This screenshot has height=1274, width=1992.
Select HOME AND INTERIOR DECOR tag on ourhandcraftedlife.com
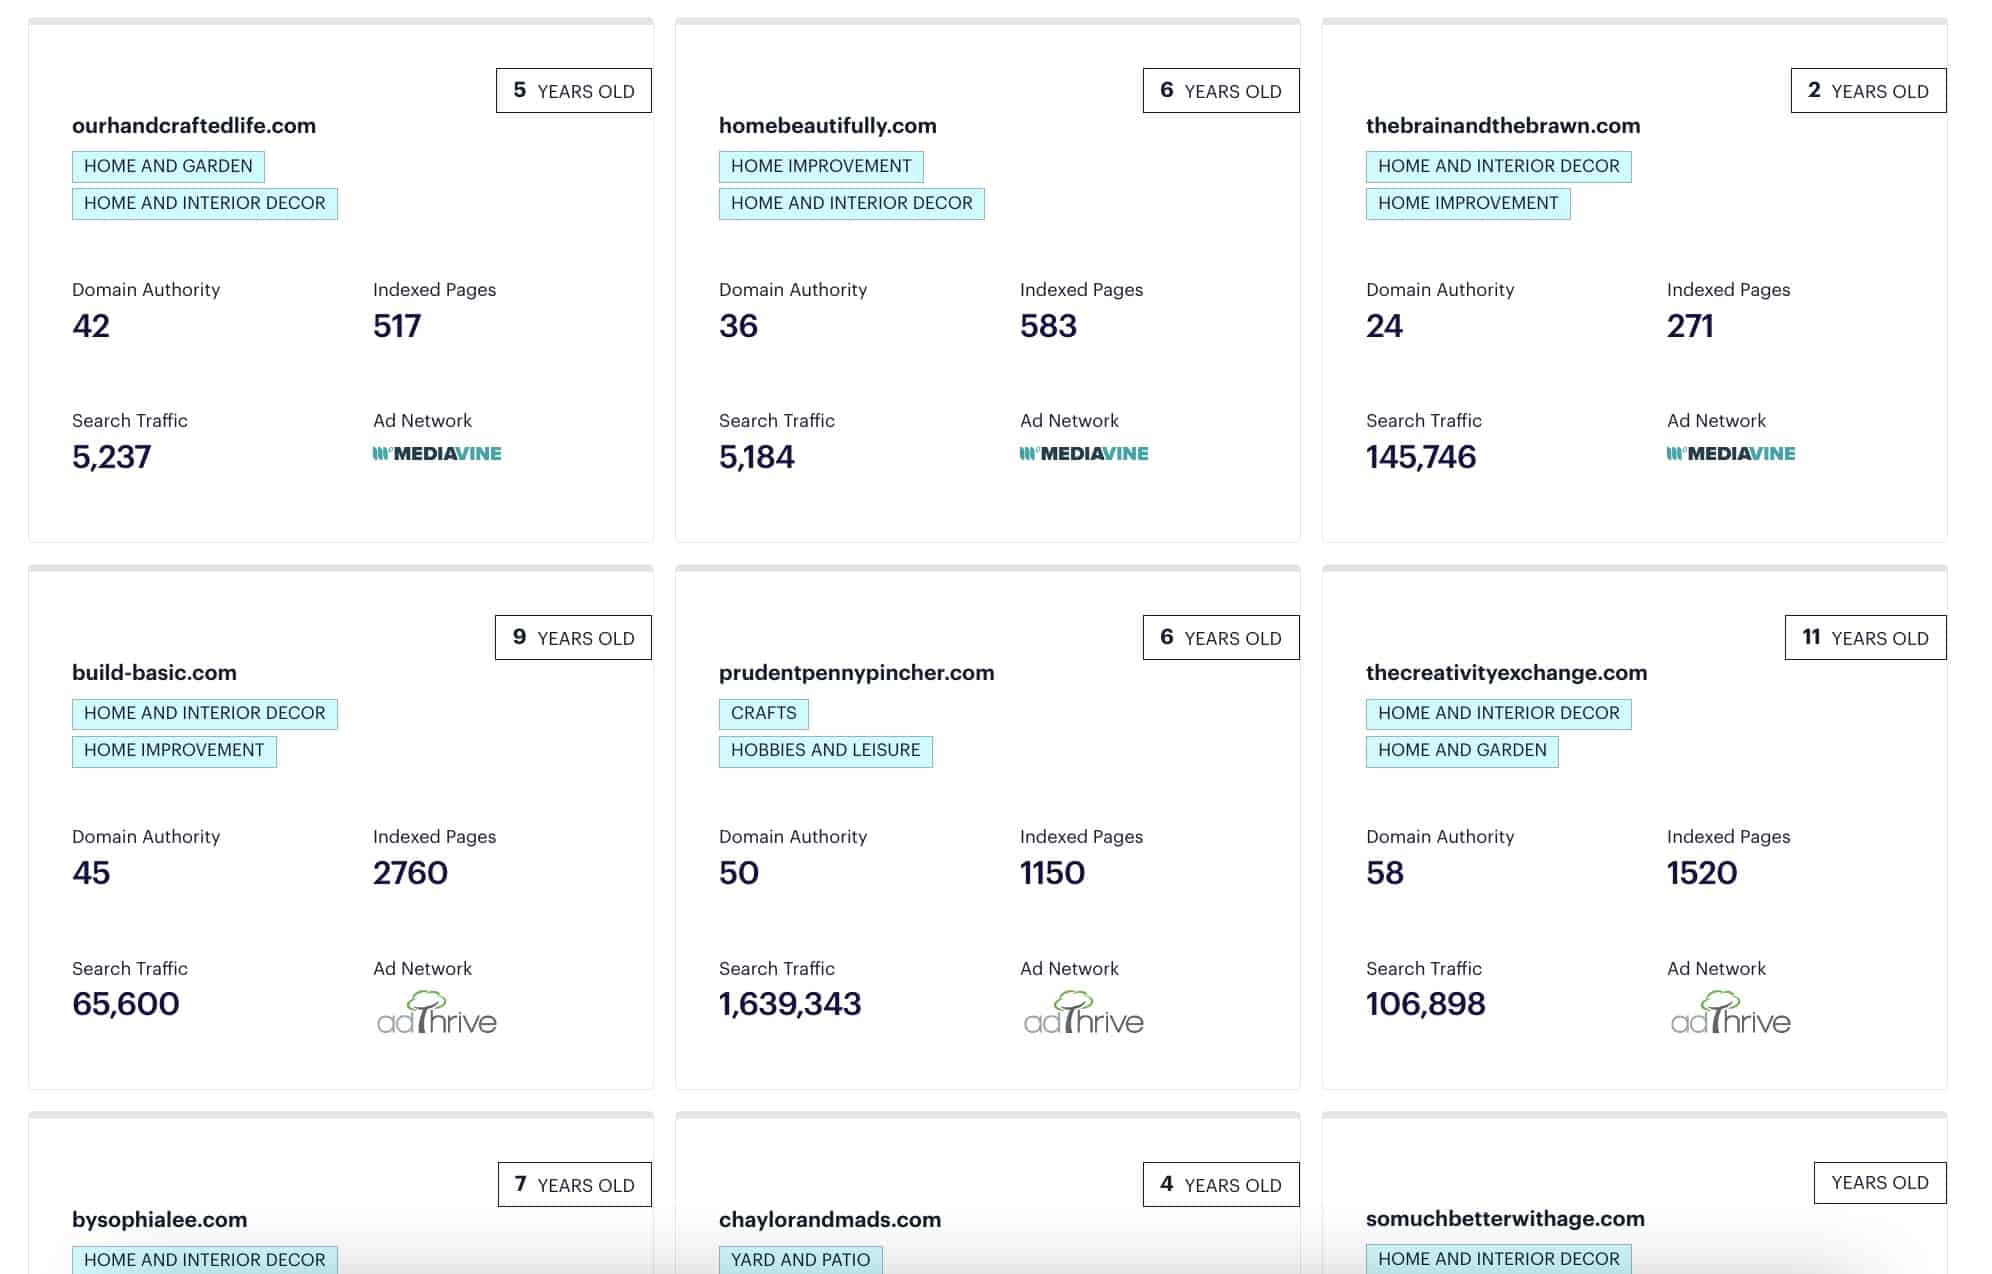tap(205, 203)
